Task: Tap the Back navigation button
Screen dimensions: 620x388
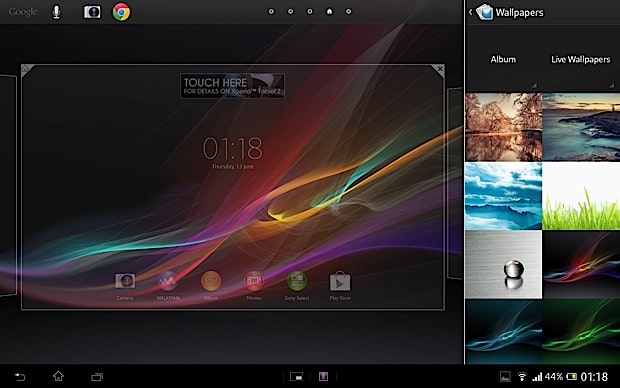Action: click(x=20, y=377)
